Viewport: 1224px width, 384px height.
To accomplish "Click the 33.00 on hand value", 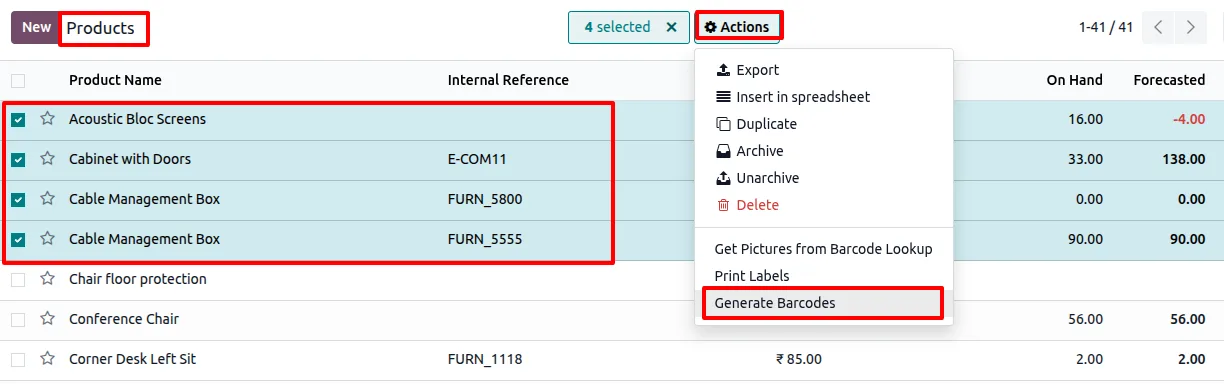I will (1085, 159).
